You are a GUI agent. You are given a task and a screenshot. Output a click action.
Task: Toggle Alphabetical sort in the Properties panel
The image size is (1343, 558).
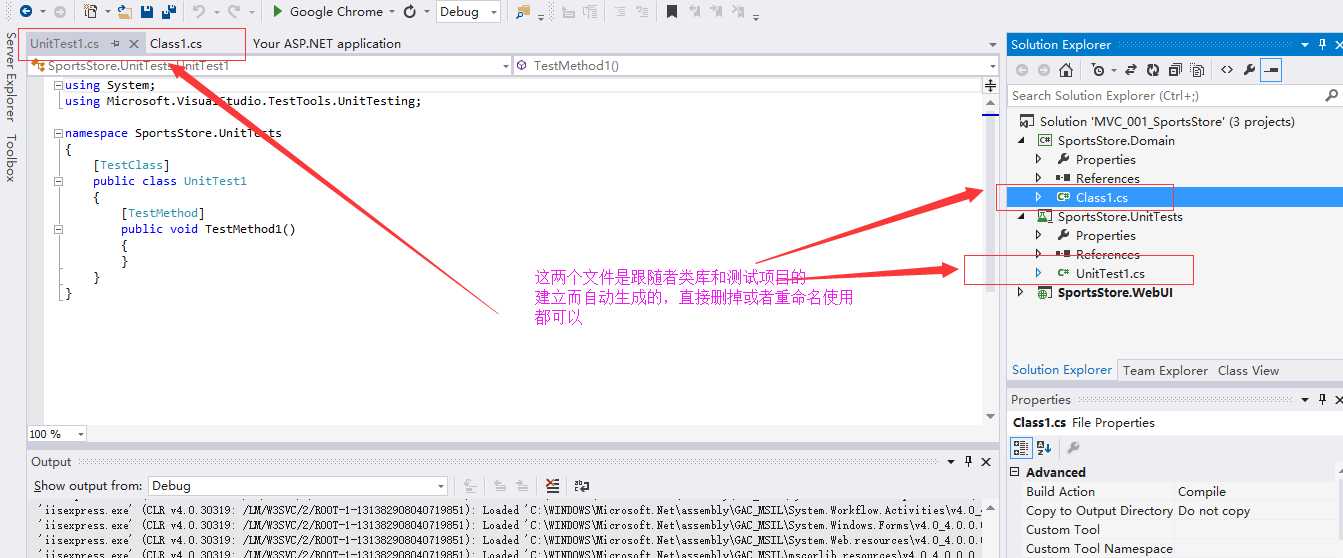point(1044,448)
